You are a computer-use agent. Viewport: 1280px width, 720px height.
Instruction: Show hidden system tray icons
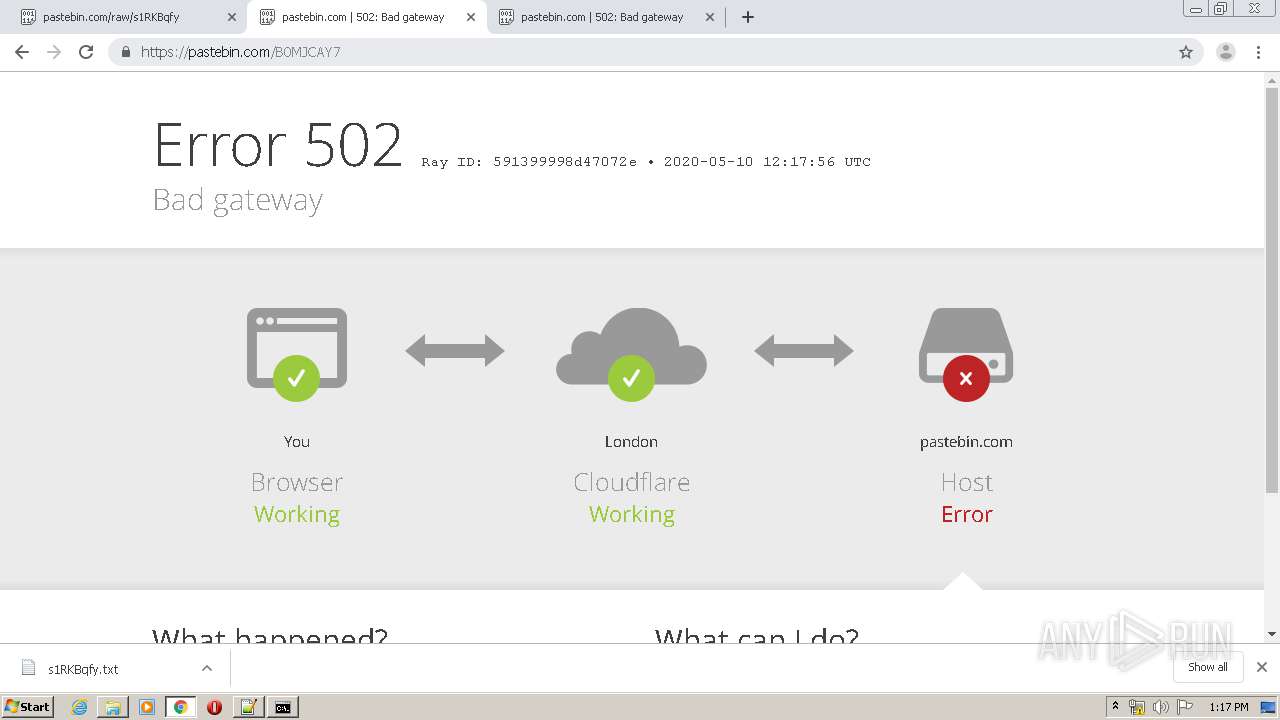point(1115,707)
